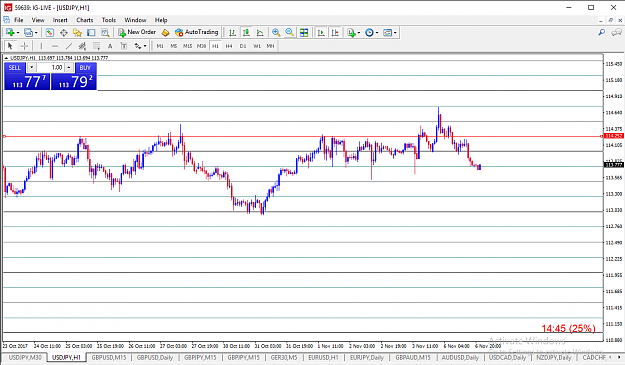Open the Navigator star-folder icon

(x=77, y=33)
